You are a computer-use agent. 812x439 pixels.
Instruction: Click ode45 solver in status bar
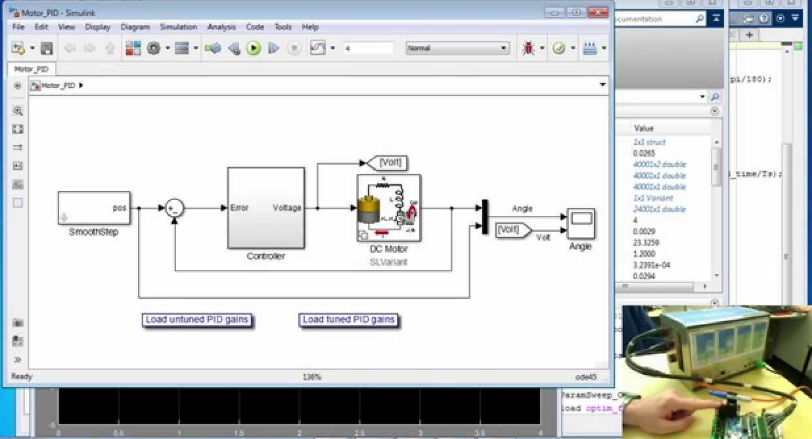[x=586, y=377]
